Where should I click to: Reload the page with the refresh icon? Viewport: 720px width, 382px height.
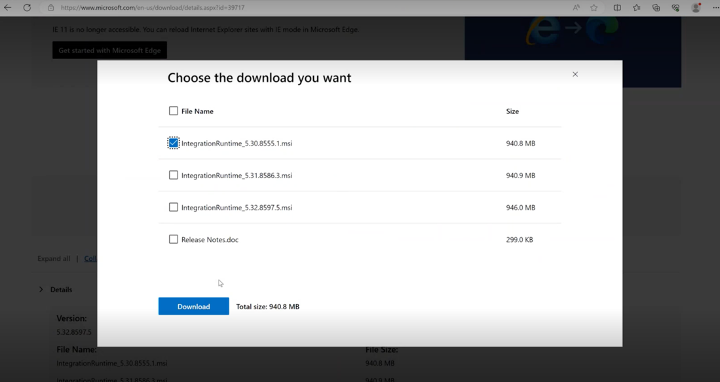[x=27, y=8]
